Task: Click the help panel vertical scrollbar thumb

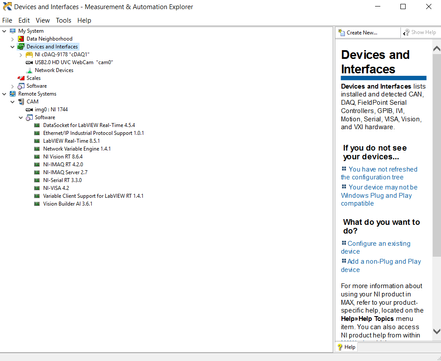Action: (437, 155)
